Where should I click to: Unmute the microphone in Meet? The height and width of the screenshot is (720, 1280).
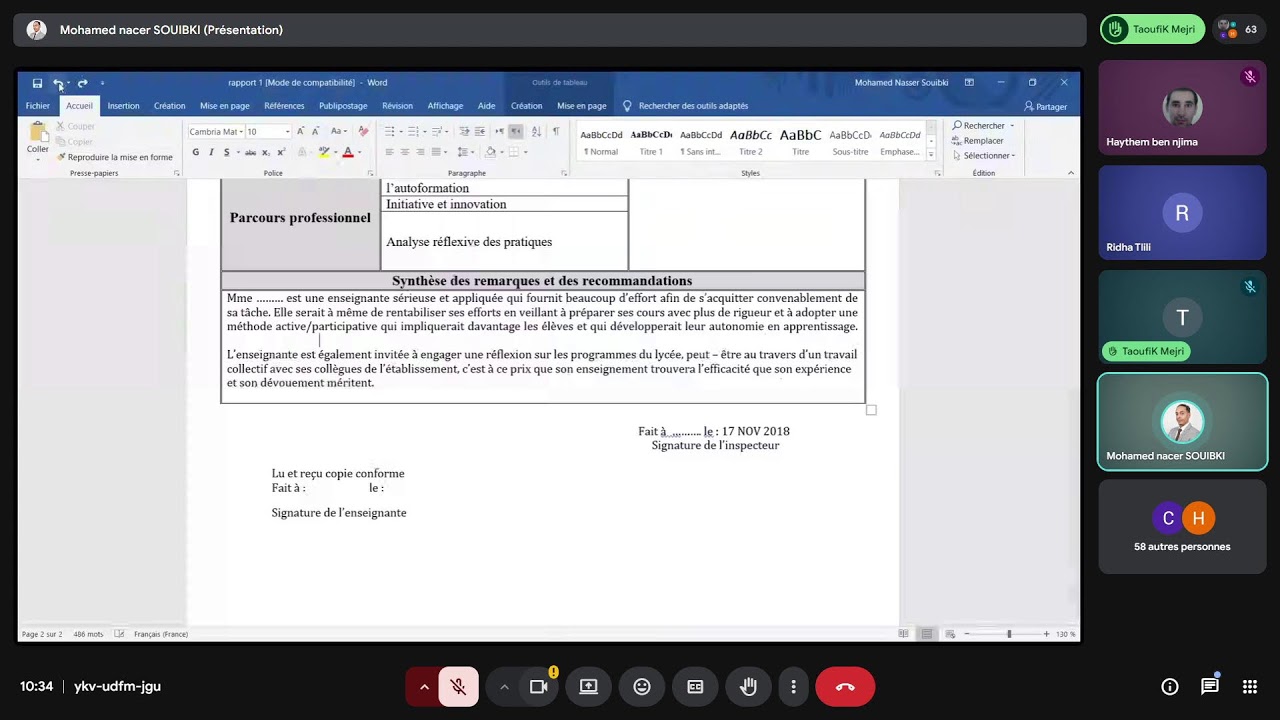458,687
